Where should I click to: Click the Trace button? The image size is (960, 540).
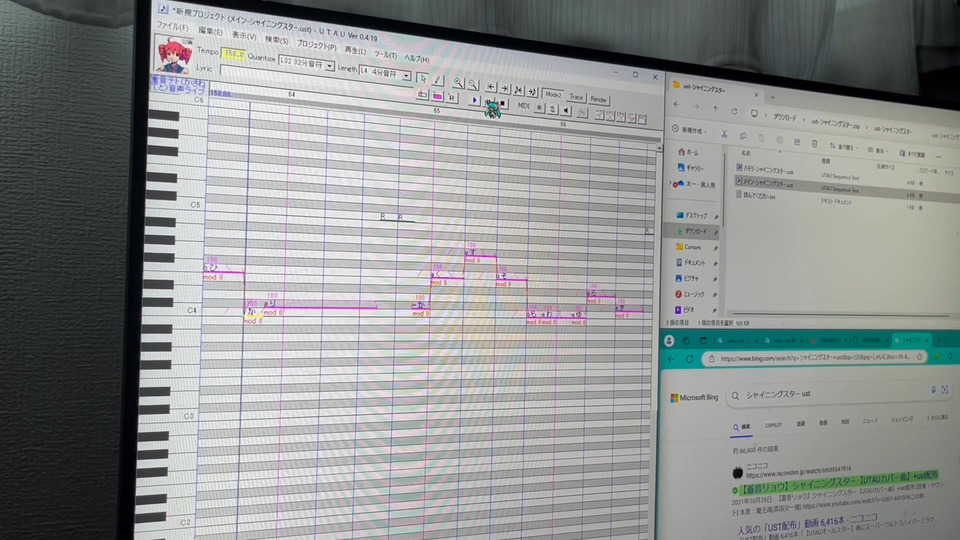click(x=576, y=97)
